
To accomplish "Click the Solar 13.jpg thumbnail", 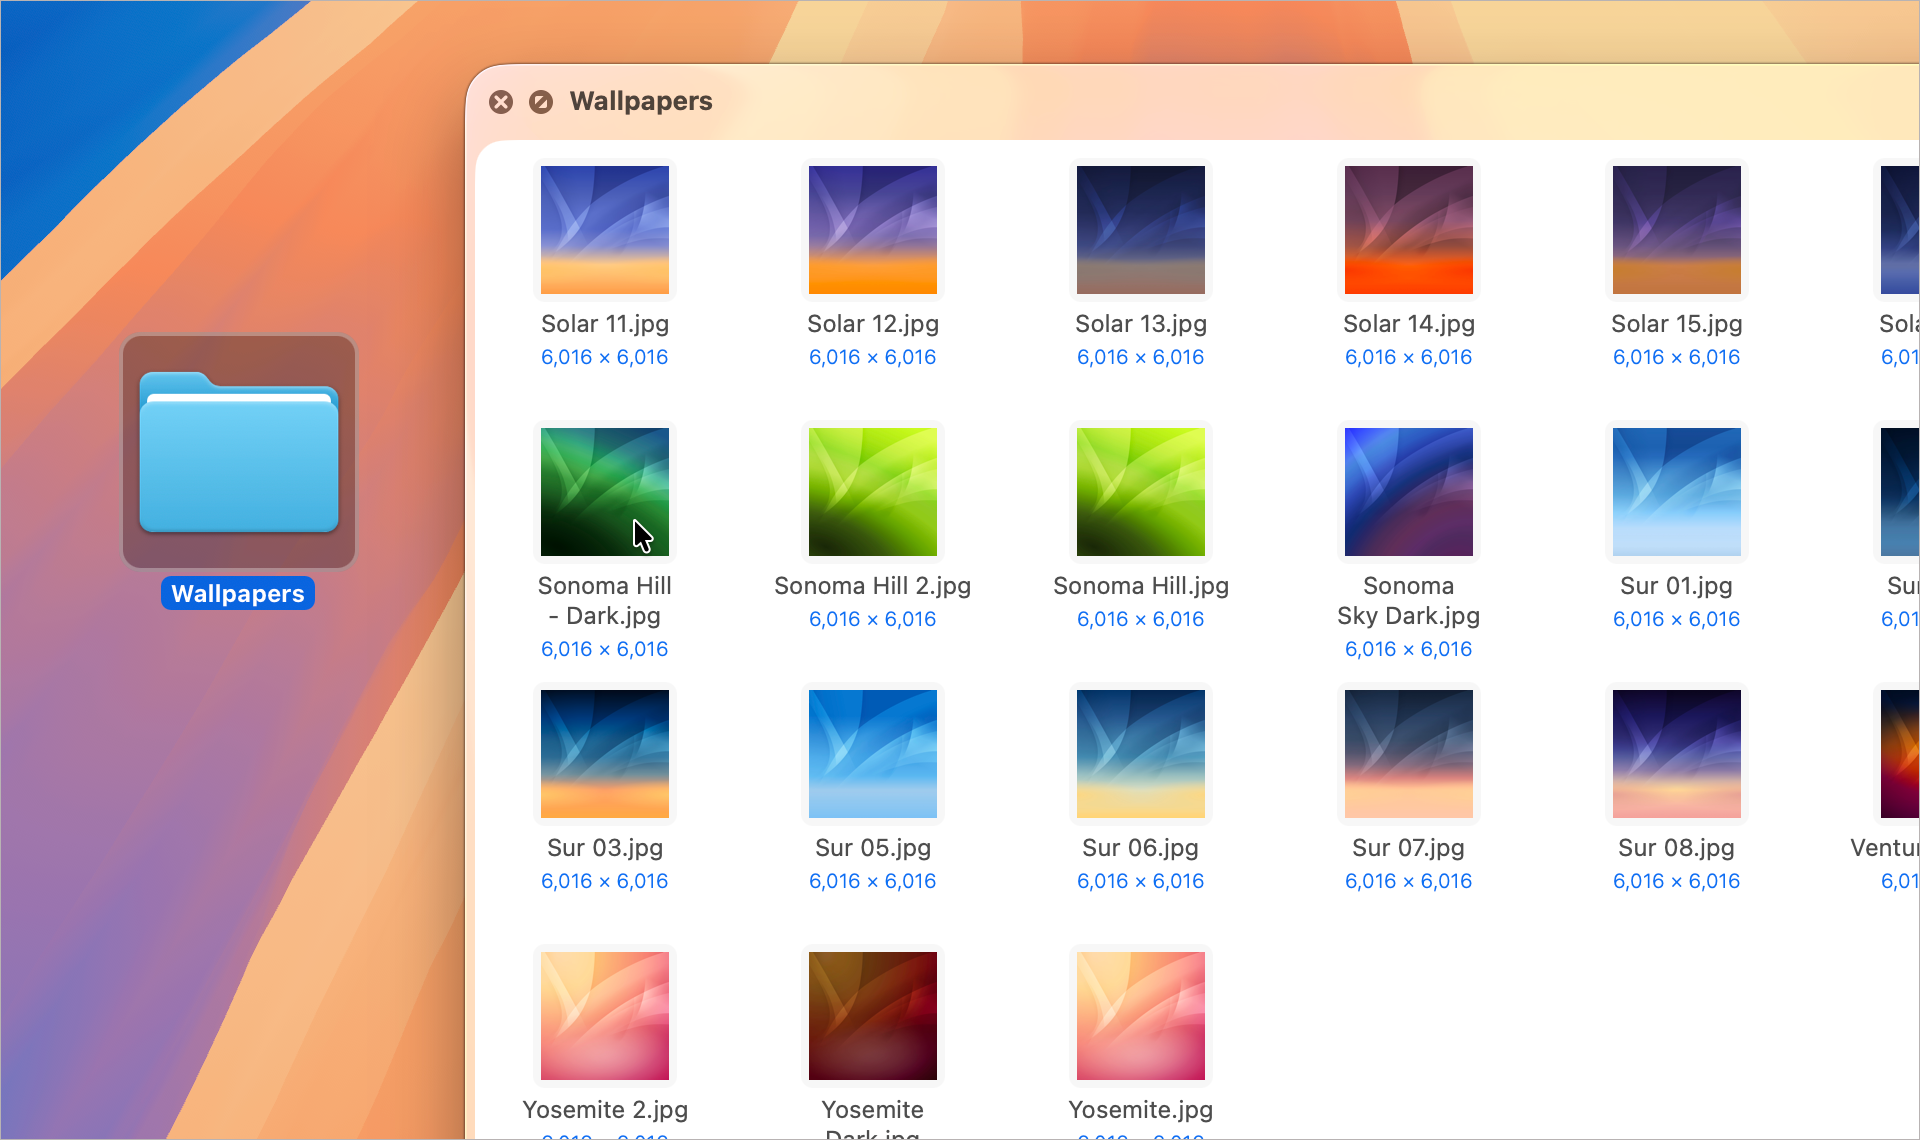I will (x=1141, y=230).
